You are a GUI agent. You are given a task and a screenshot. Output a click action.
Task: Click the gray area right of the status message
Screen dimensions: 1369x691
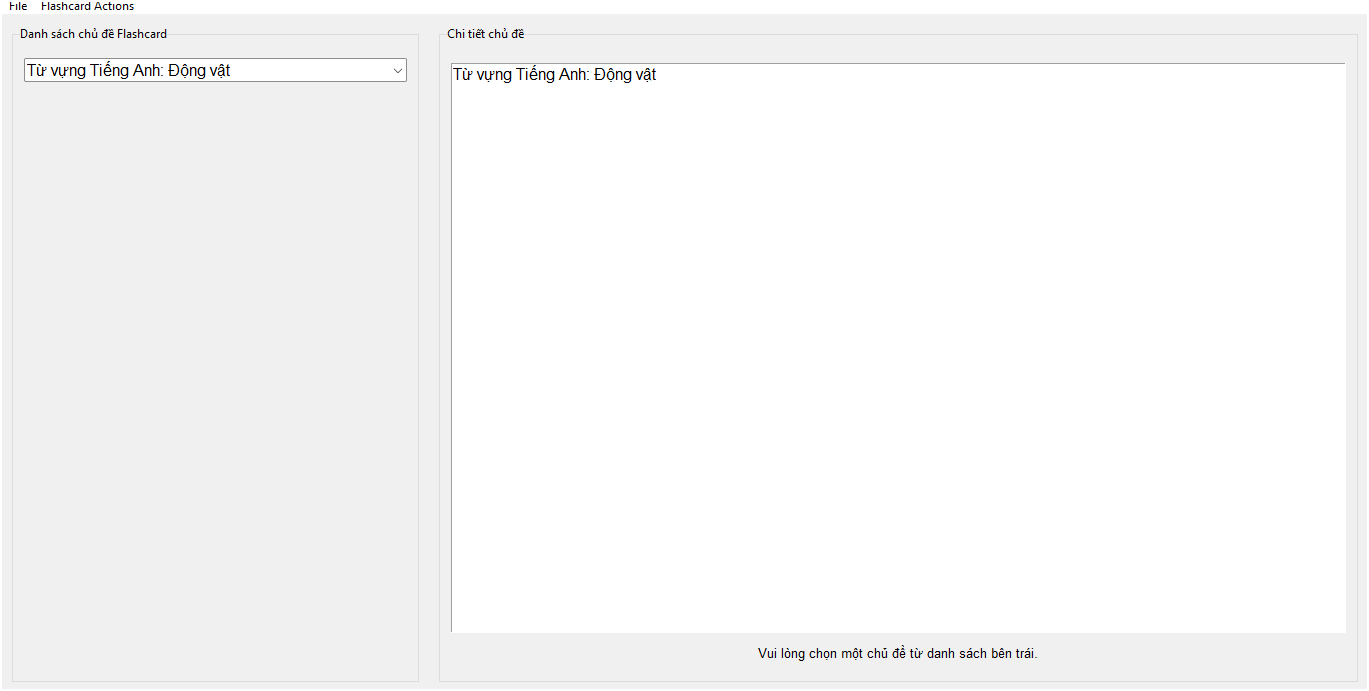1200,653
